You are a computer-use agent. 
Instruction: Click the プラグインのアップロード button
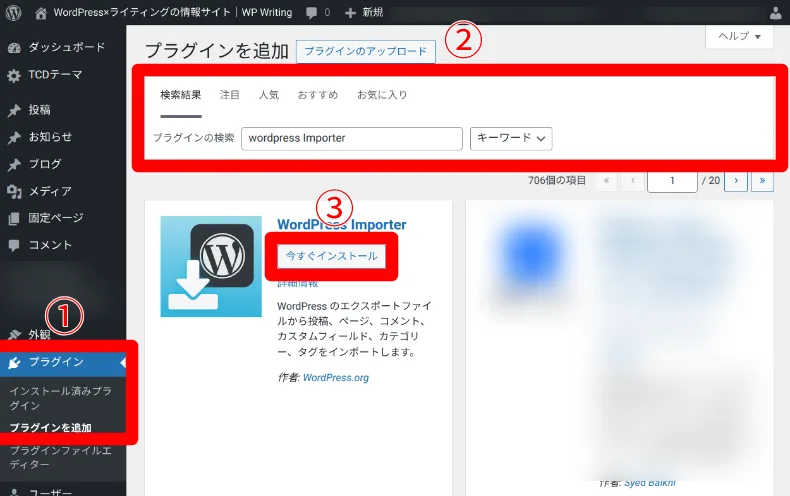366,51
